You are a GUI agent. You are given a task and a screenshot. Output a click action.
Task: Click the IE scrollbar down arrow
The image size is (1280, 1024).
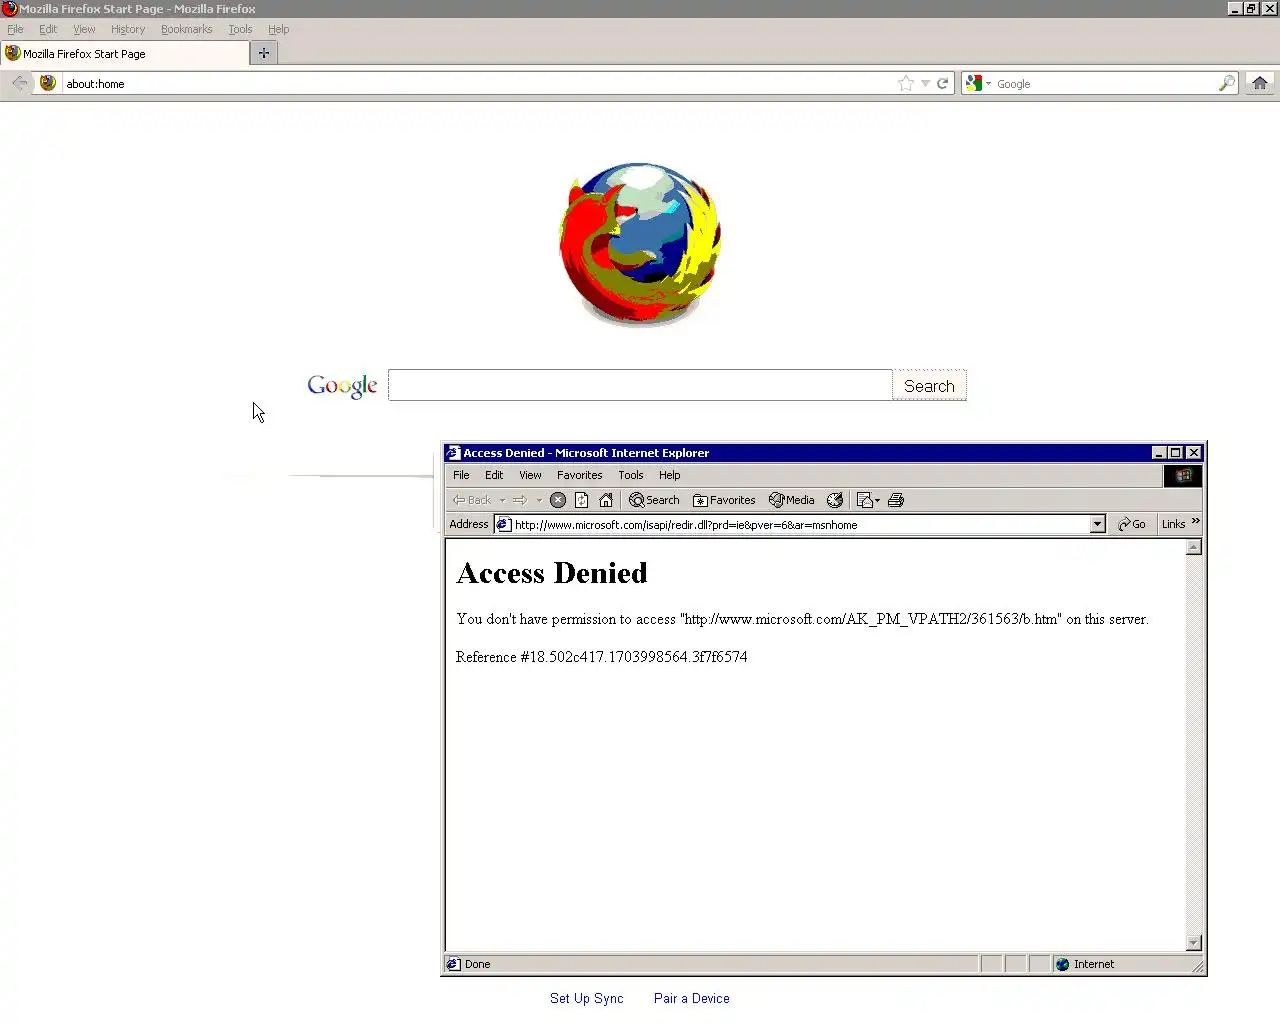click(1193, 943)
